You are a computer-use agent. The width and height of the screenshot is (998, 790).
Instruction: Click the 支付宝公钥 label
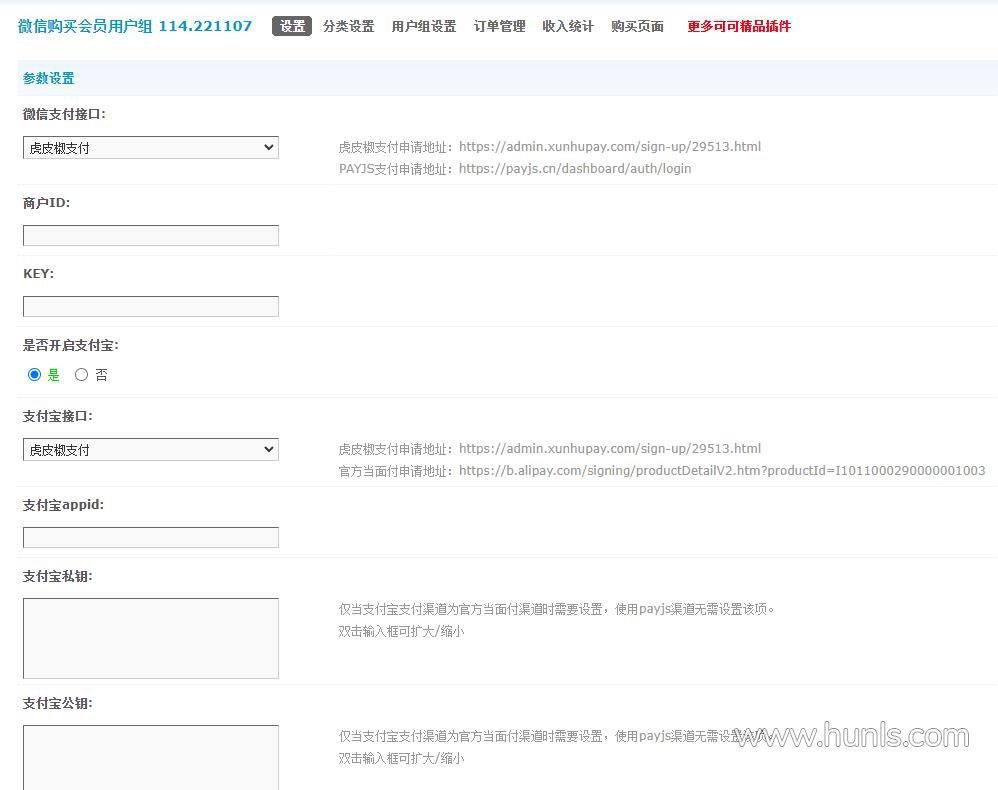pos(58,703)
